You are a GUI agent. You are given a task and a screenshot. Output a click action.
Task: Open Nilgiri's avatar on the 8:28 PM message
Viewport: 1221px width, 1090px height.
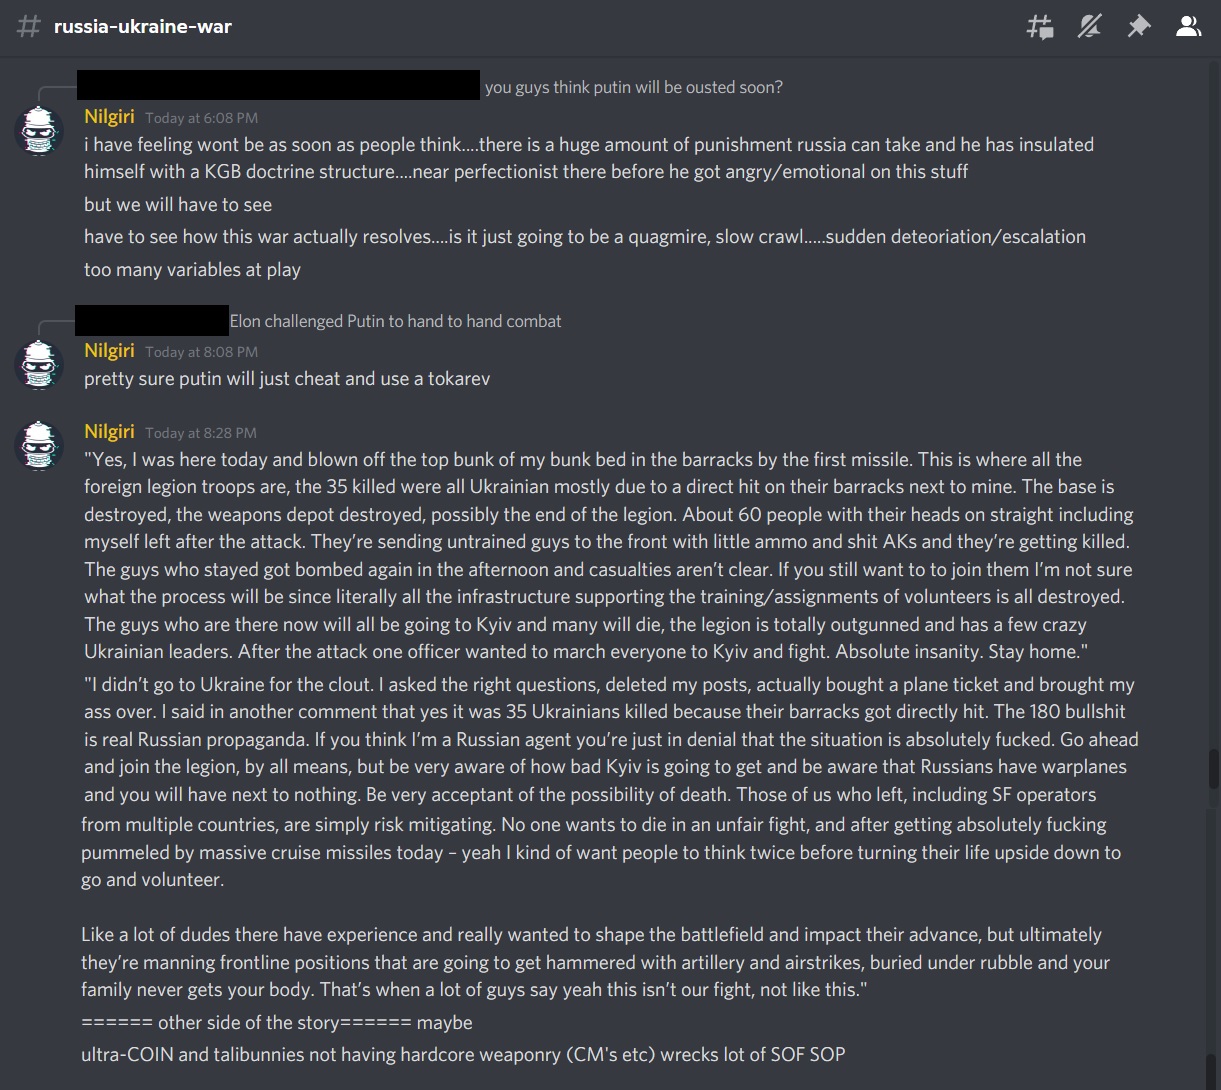pyautogui.click(x=41, y=445)
